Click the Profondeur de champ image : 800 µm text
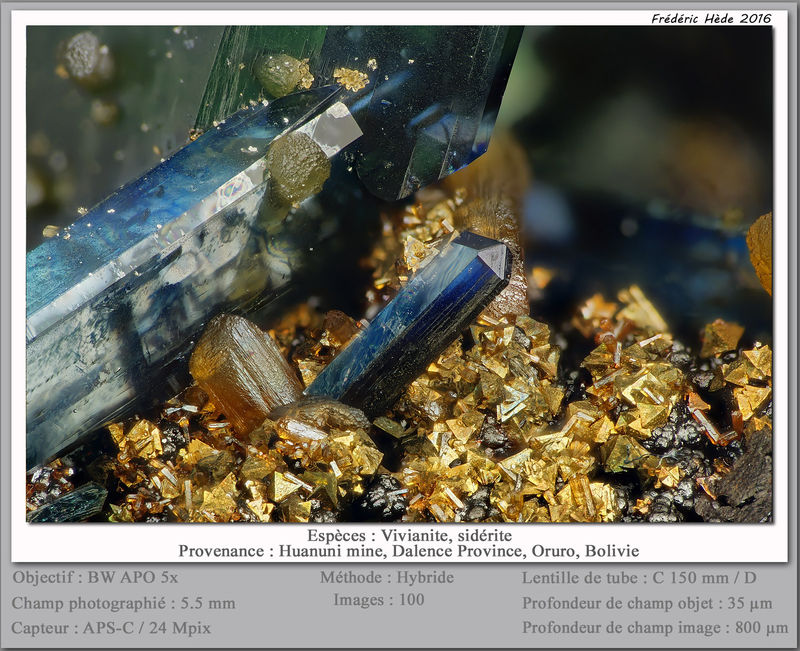Viewport: 800px width, 651px height. 655,628
